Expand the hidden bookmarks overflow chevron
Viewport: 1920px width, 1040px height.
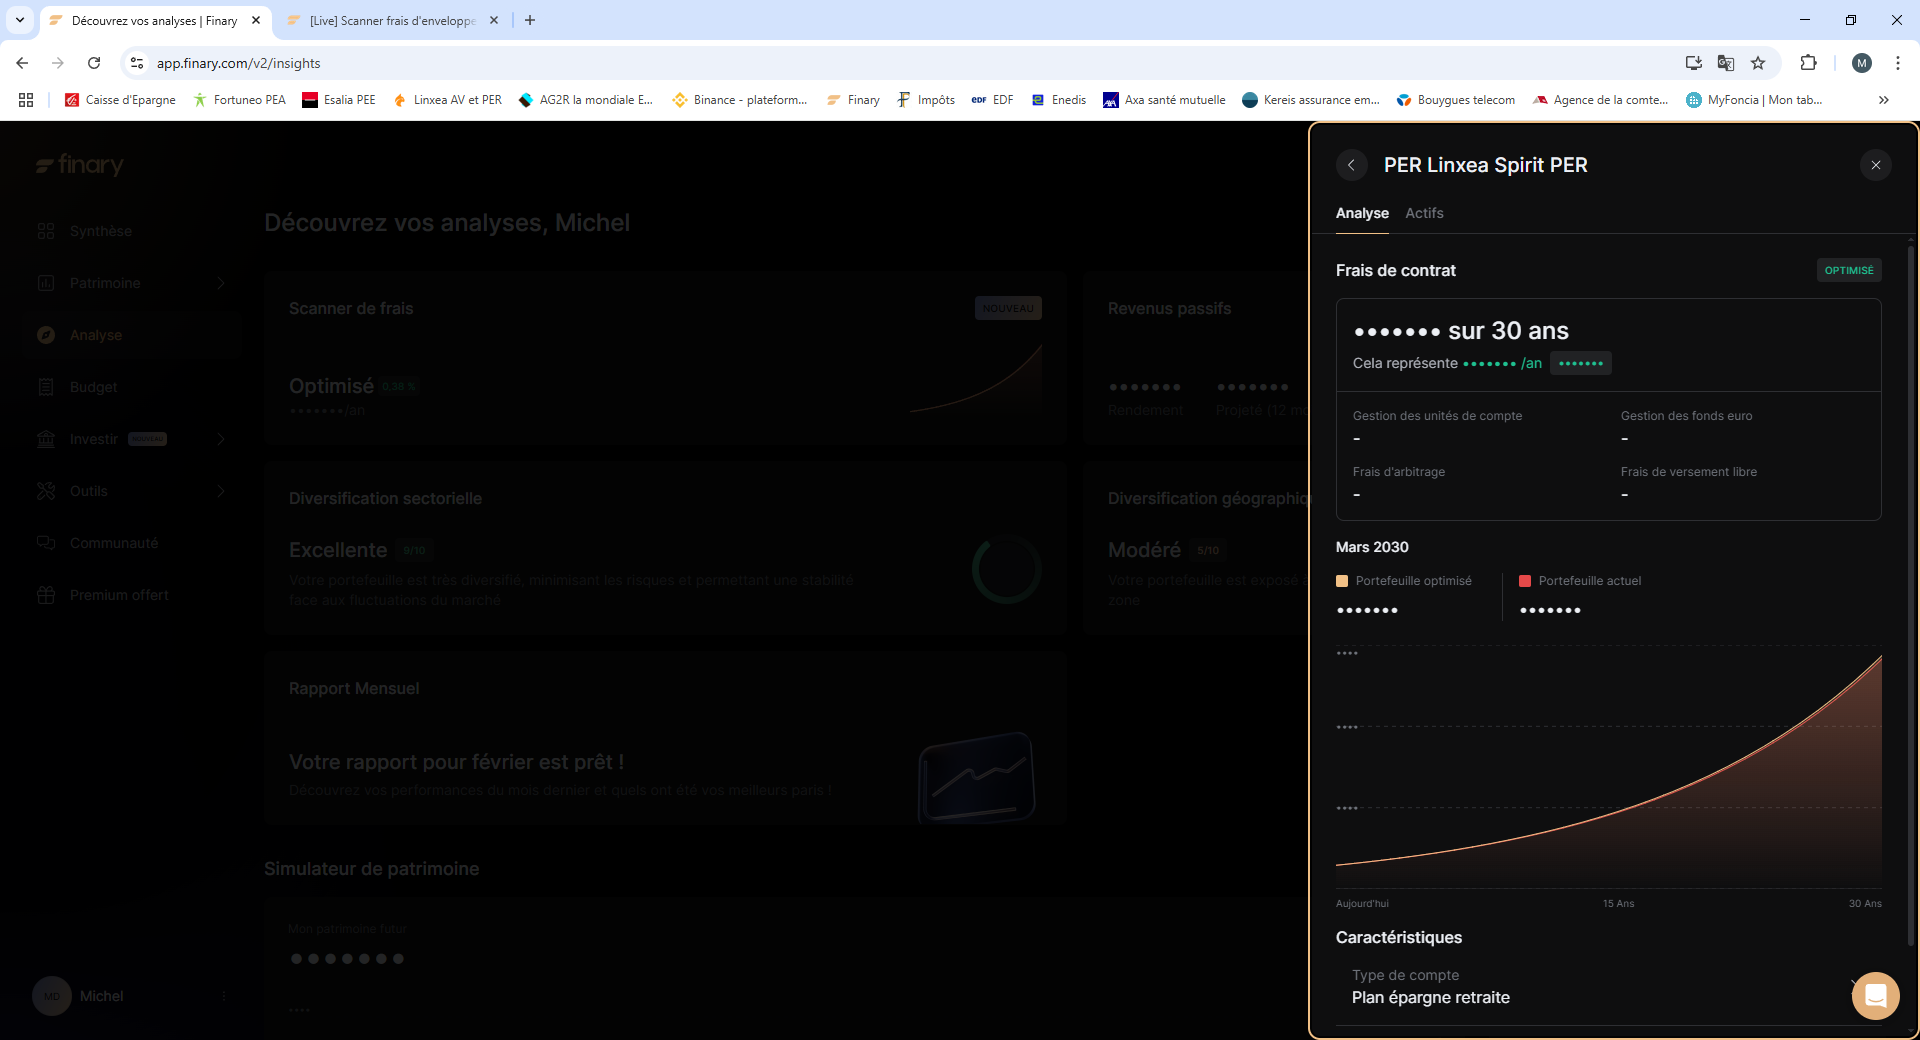coord(1883,100)
